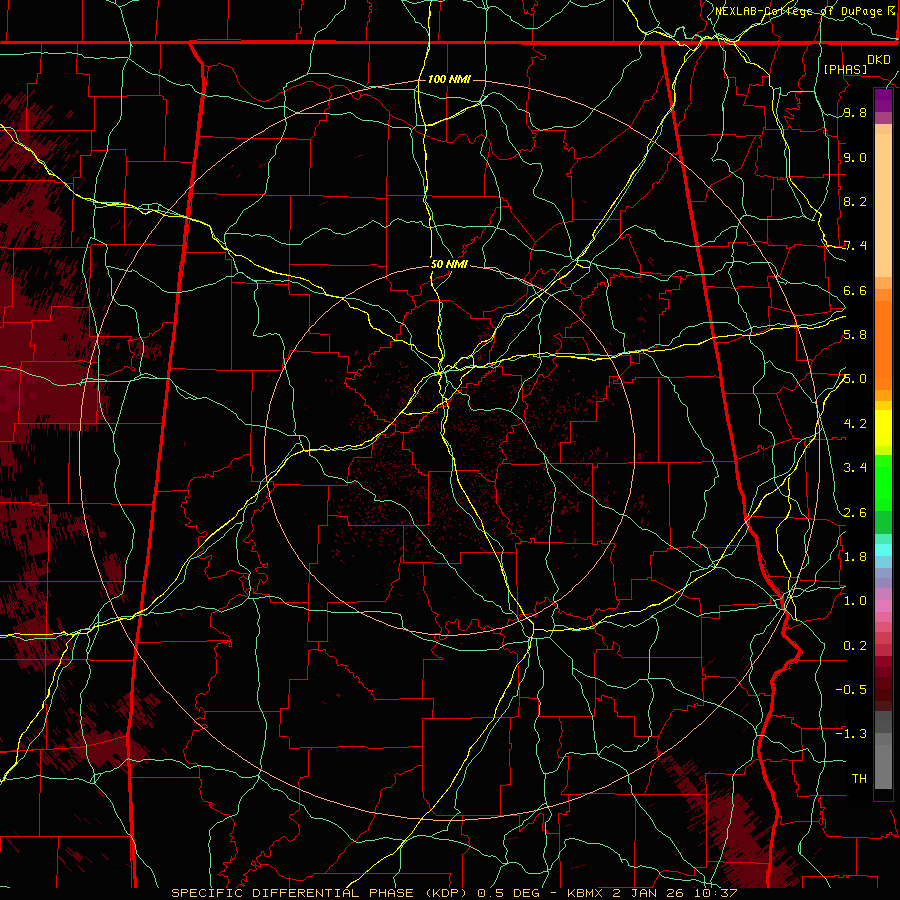Click the 8.2 scale value
The image size is (900, 900).
point(855,201)
